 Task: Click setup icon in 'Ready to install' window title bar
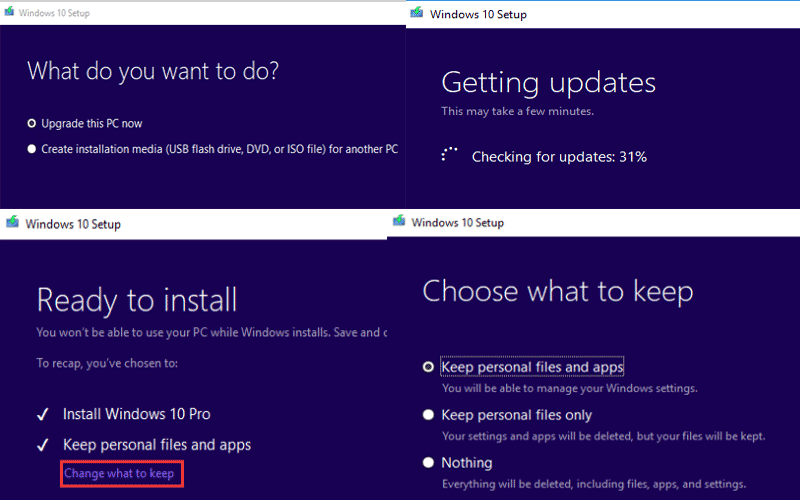(x=12, y=222)
